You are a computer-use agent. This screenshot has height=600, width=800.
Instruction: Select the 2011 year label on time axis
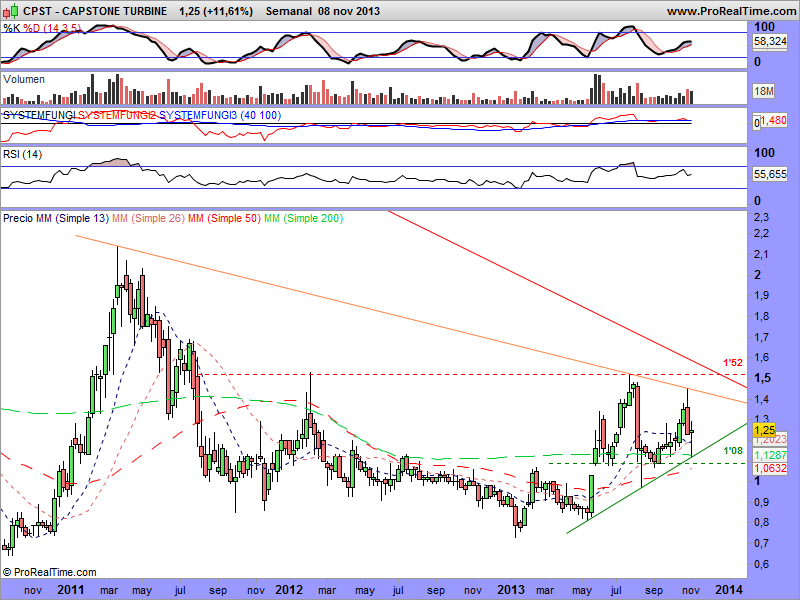click(71, 590)
